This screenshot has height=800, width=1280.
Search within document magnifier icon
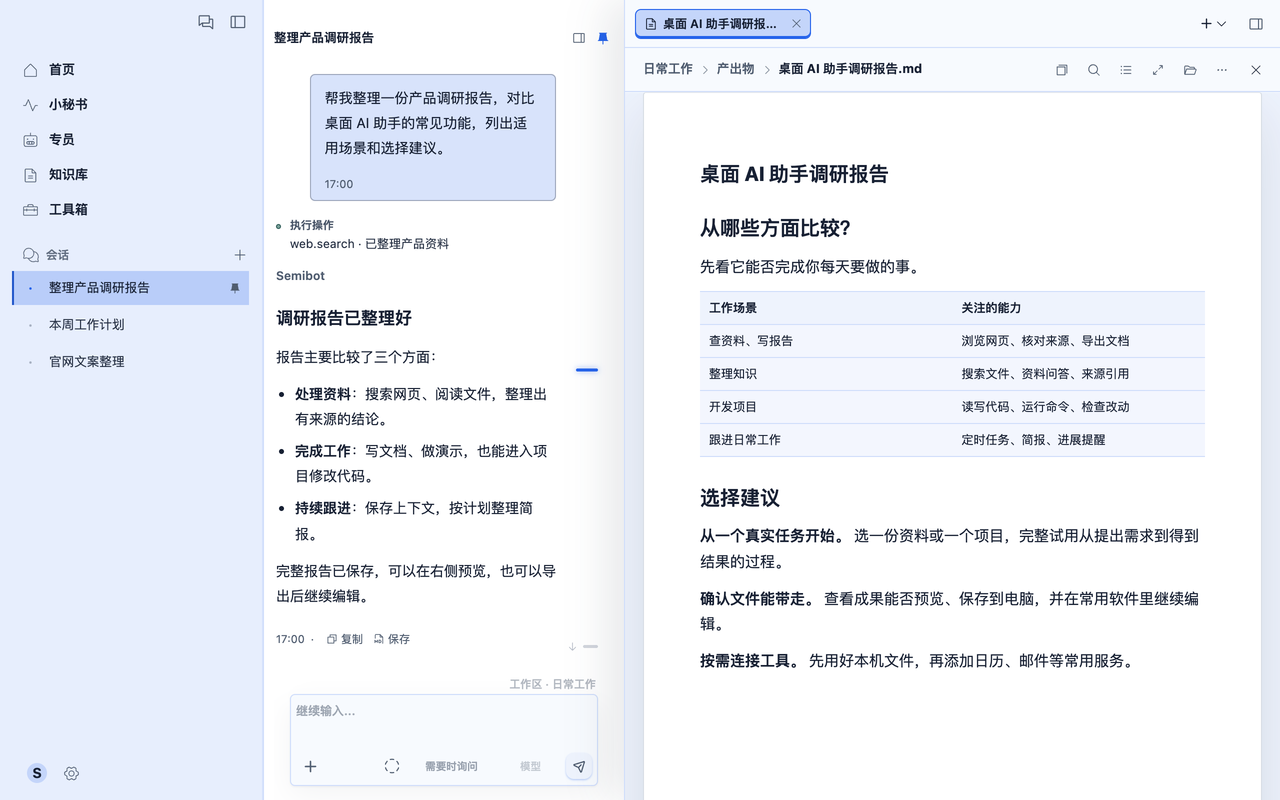tap(1094, 70)
